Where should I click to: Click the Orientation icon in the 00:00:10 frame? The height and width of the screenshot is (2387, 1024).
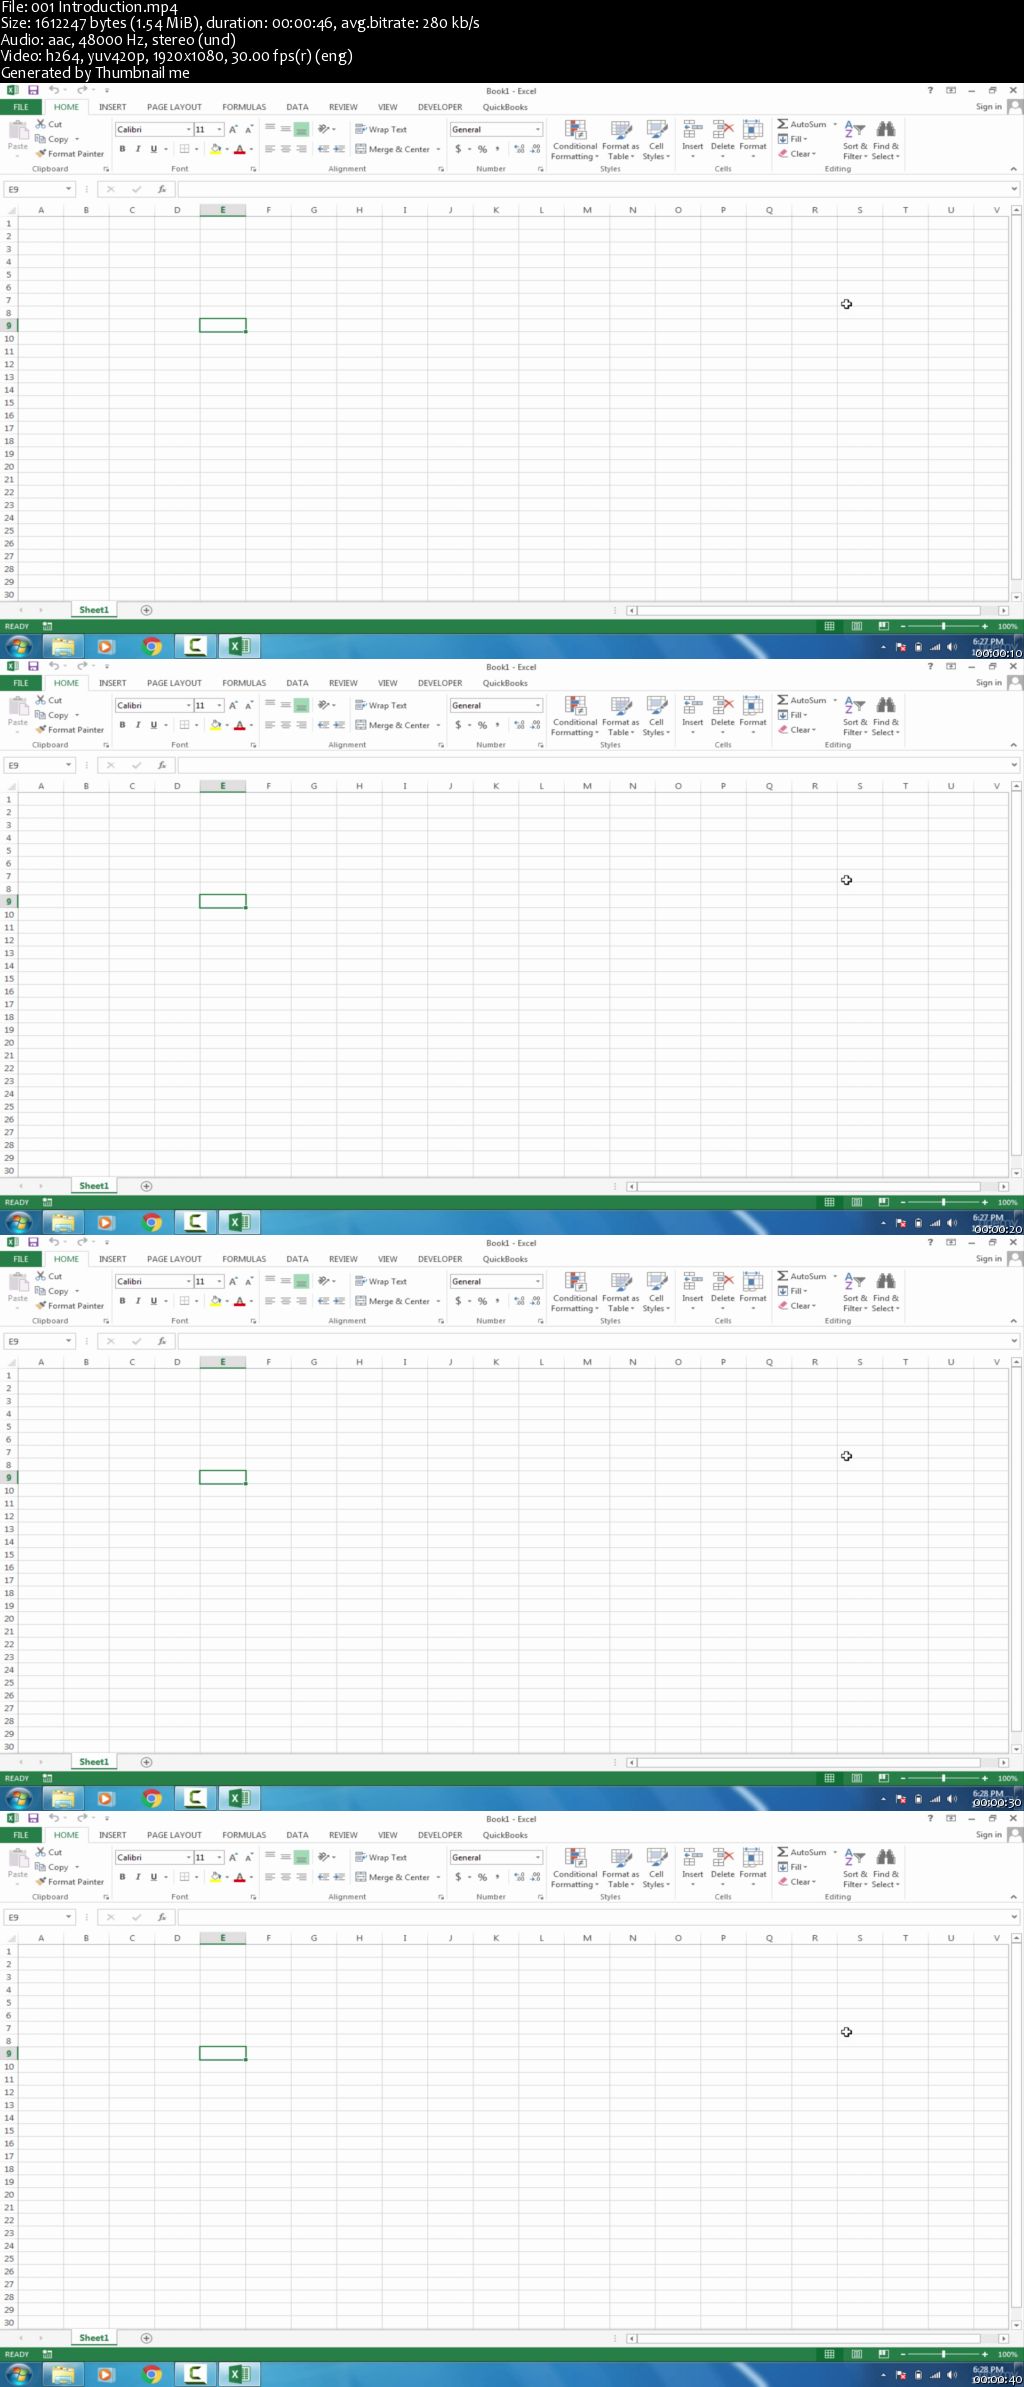coord(324,129)
